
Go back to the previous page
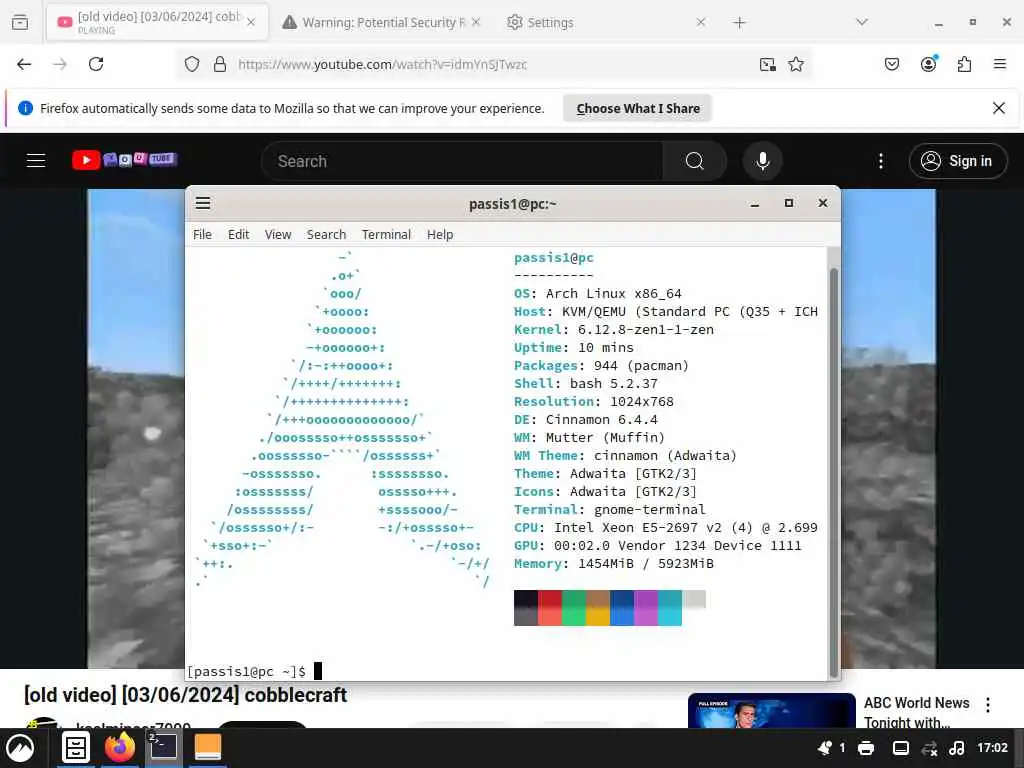pos(24,64)
